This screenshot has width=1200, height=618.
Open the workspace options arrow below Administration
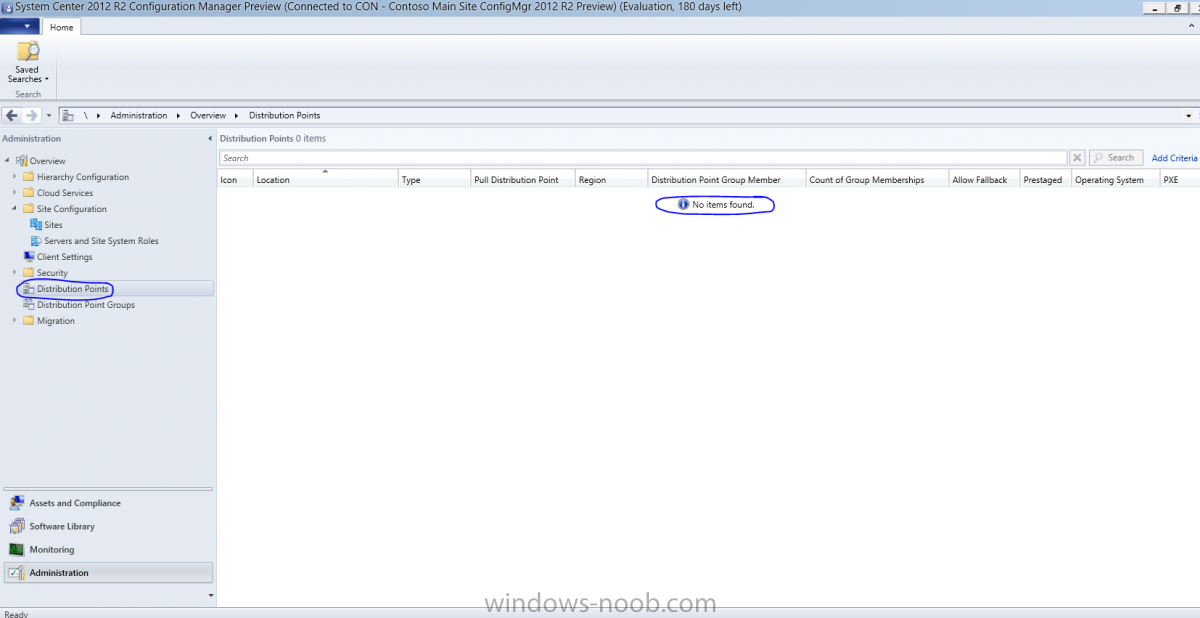209,595
